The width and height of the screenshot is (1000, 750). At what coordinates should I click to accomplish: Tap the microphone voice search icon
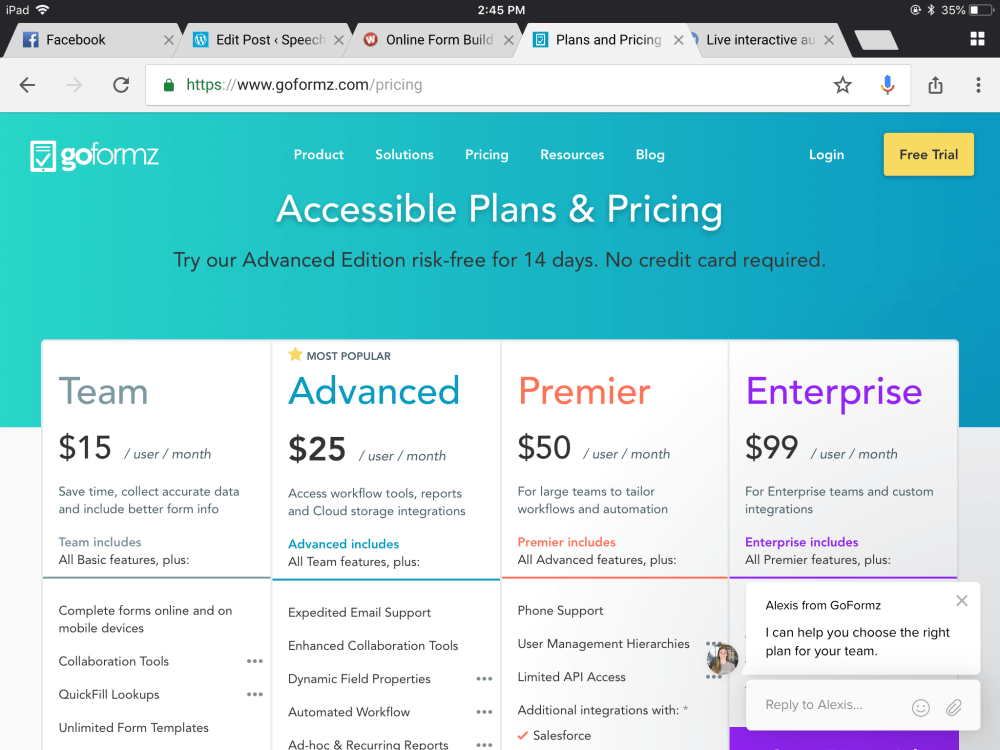pyautogui.click(x=887, y=85)
